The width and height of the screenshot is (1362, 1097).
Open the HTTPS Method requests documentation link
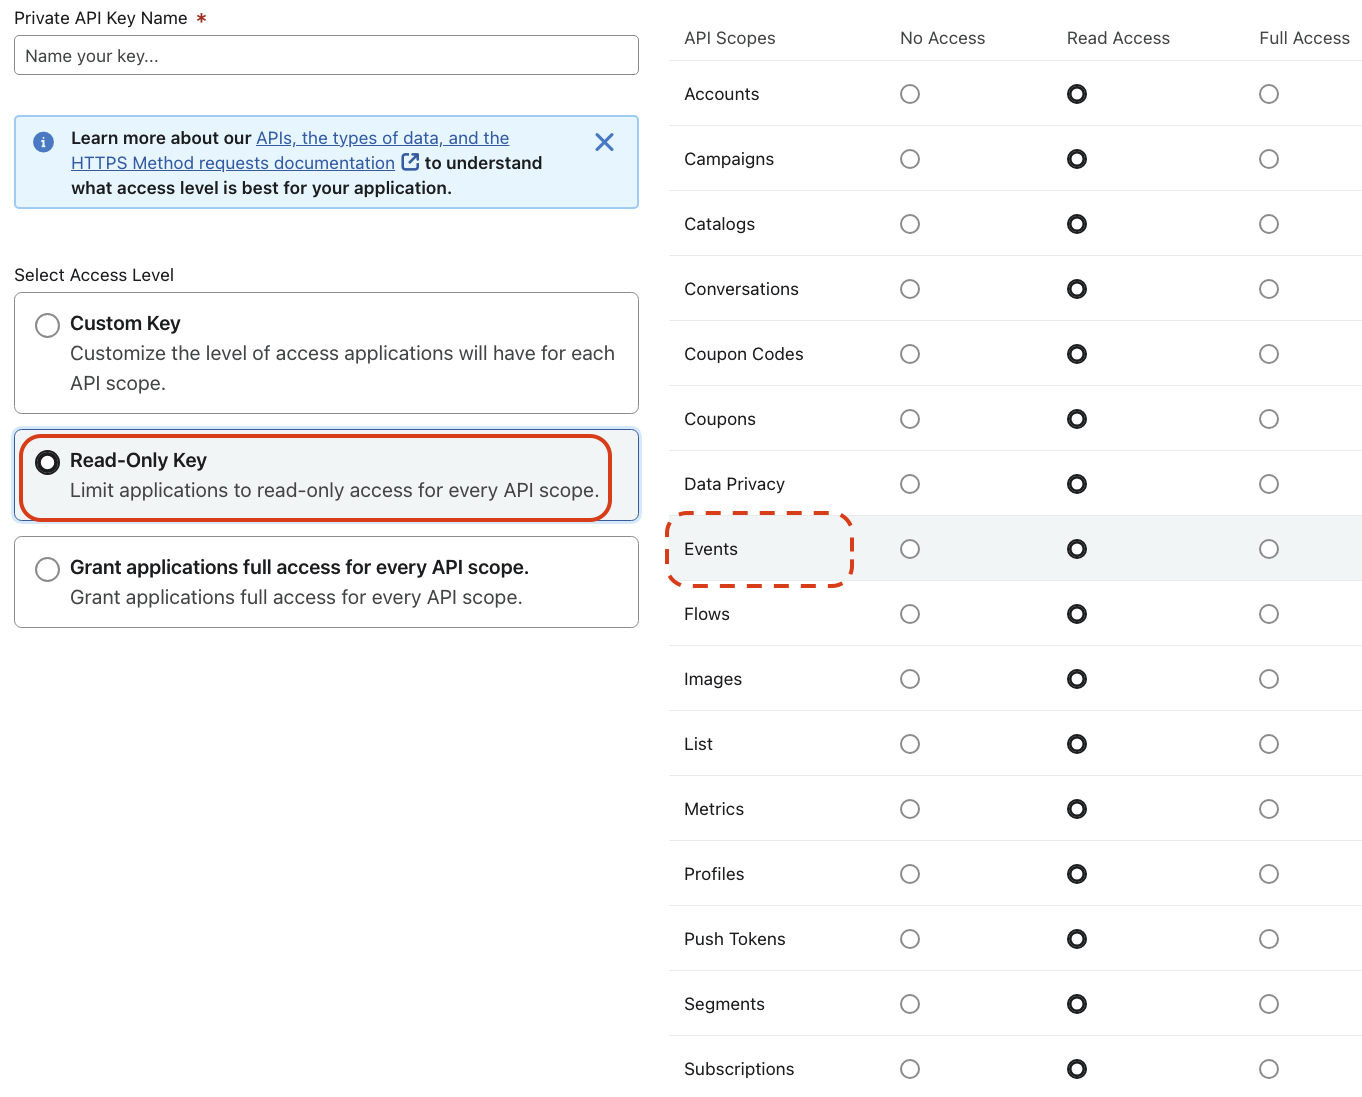point(232,163)
